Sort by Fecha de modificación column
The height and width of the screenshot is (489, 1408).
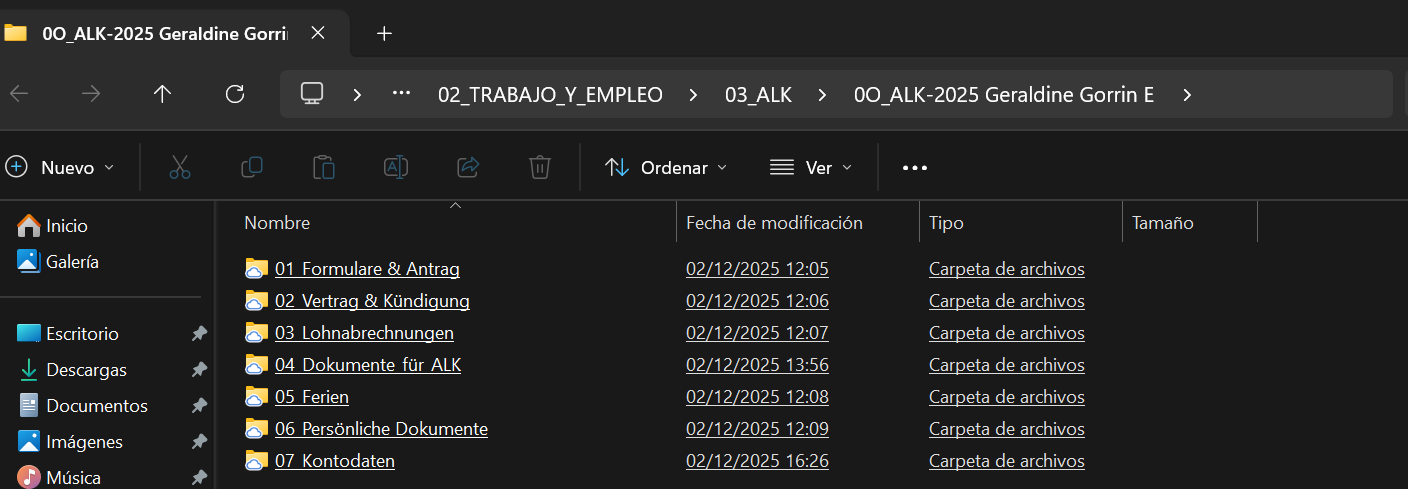coord(774,223)
